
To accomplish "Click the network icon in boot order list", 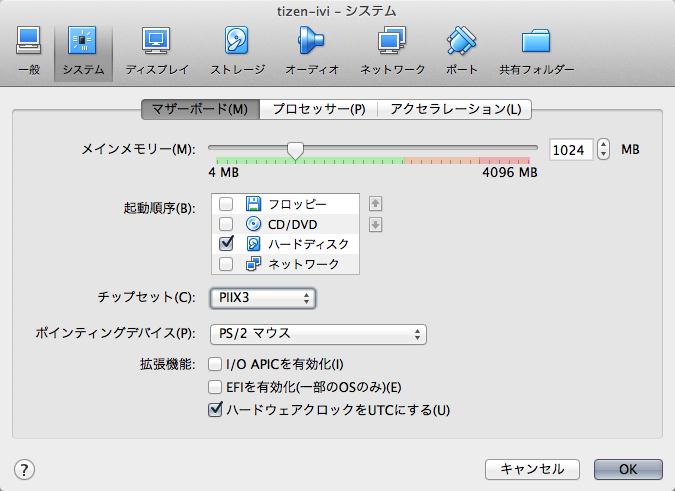I will (253, 263).
